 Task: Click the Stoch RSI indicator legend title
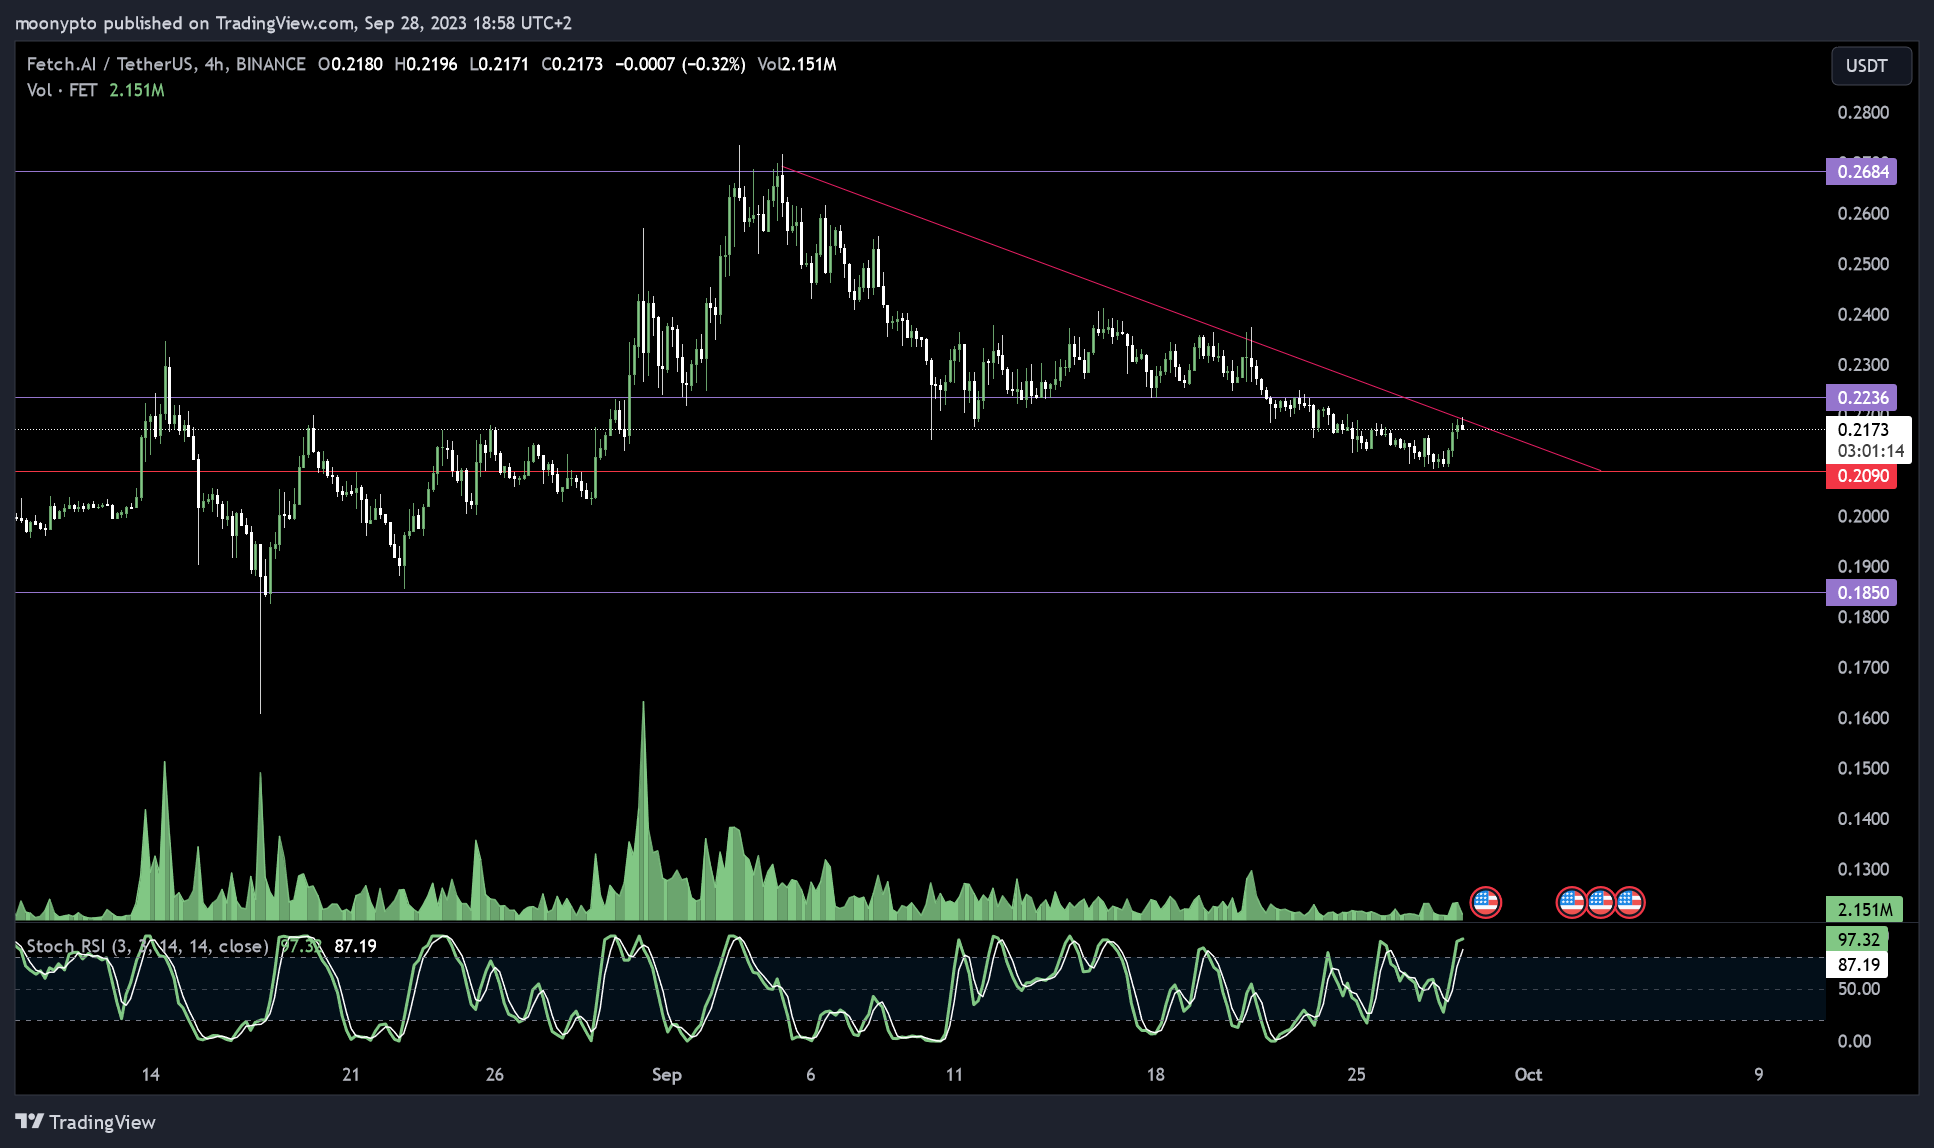(148, 946)
